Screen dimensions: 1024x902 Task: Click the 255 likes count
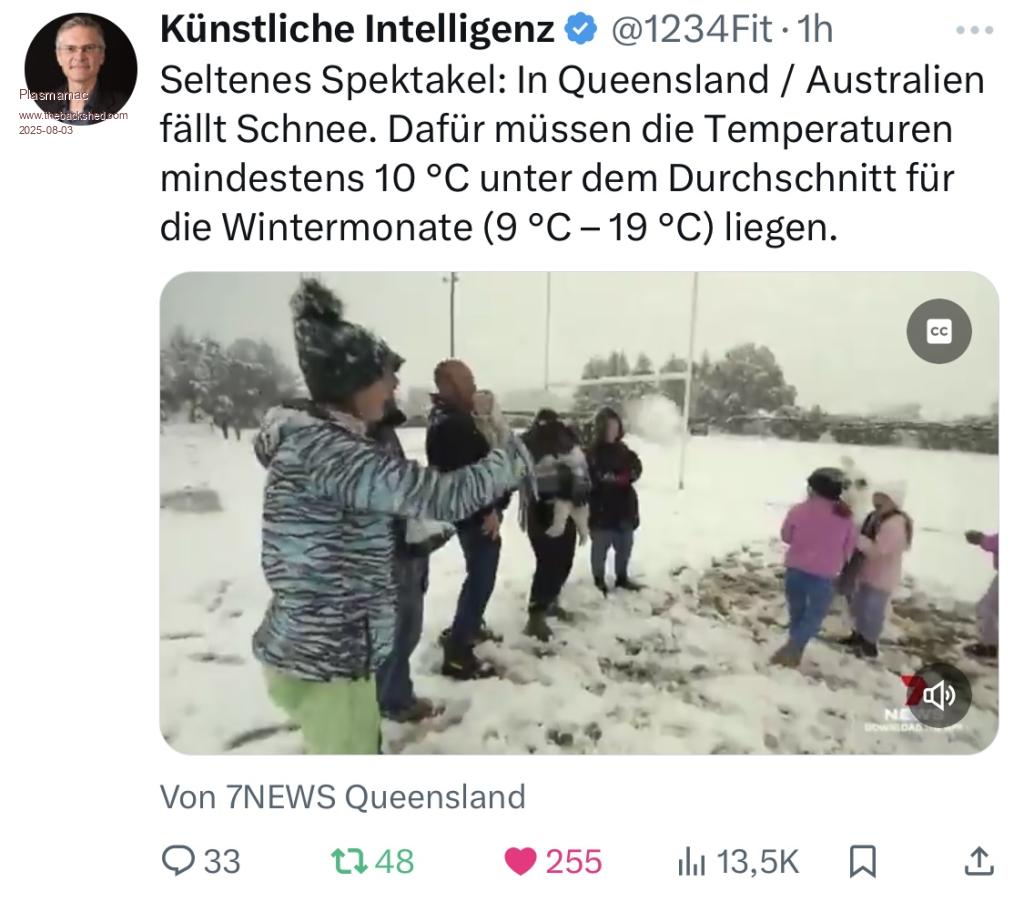point(573,862)
